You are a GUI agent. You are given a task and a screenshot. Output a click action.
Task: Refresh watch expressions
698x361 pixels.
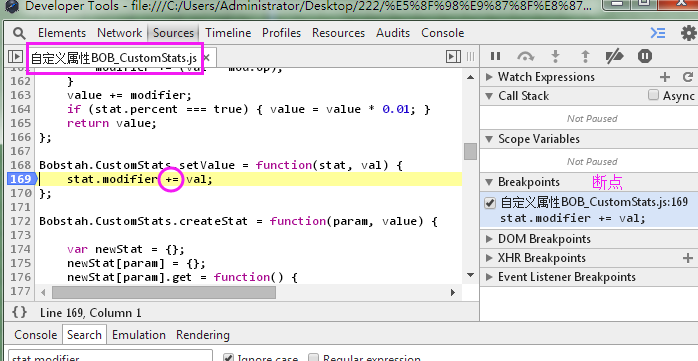click(688, 77)
